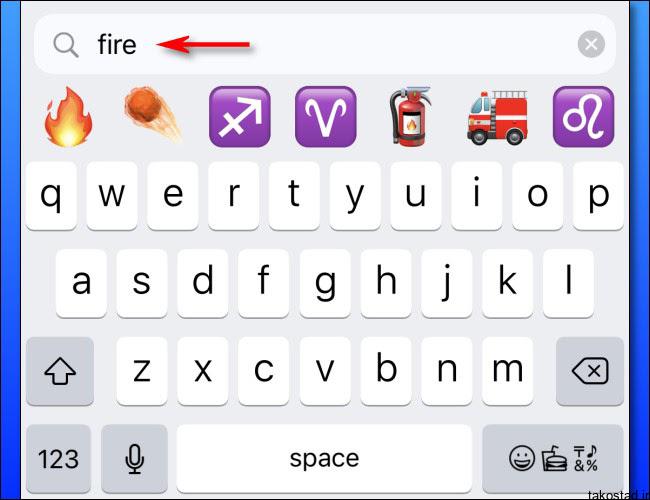Viewport: 650px width, 500px height.
Task: Tap the letter m key
Action: point(507,371)
